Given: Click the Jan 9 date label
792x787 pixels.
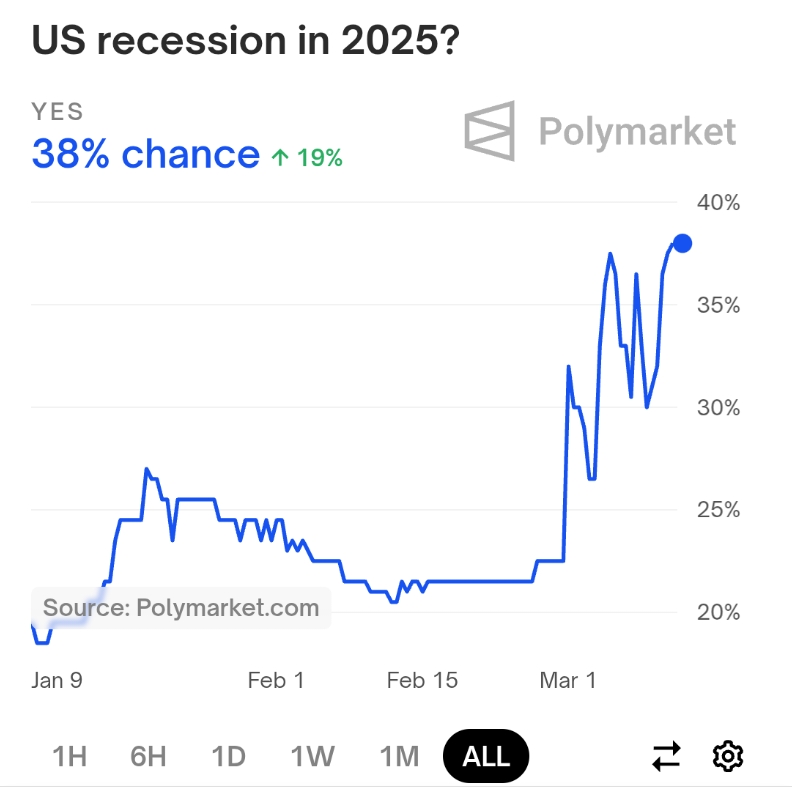Looking at the screenshot, I should coord(57,680).
